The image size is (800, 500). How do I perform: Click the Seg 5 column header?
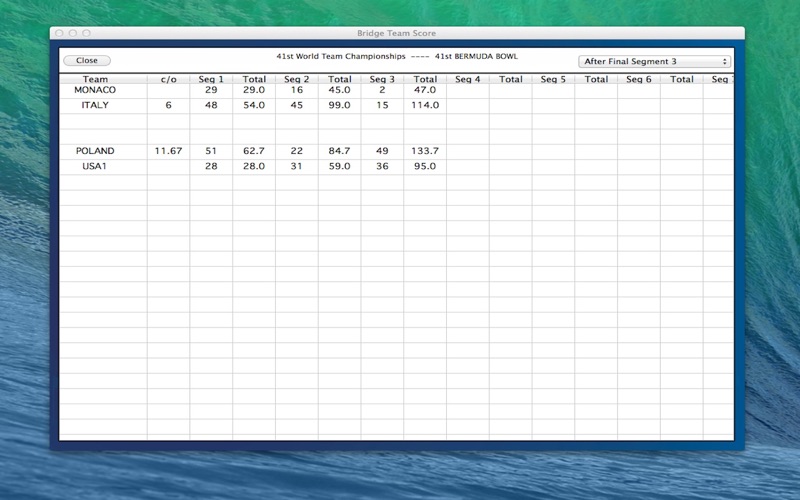coord(553,79)
